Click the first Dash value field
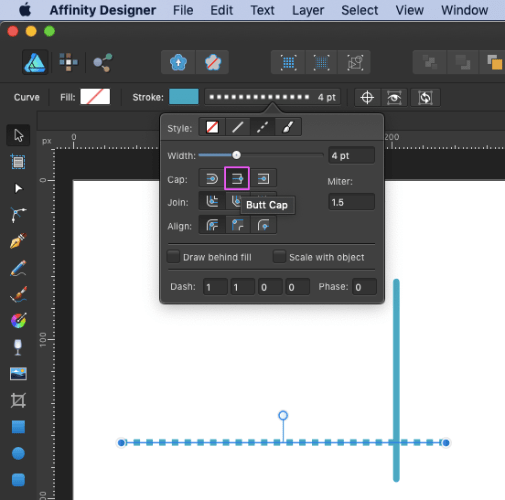Viewport: 505px width, 500px height. point(215,287)
